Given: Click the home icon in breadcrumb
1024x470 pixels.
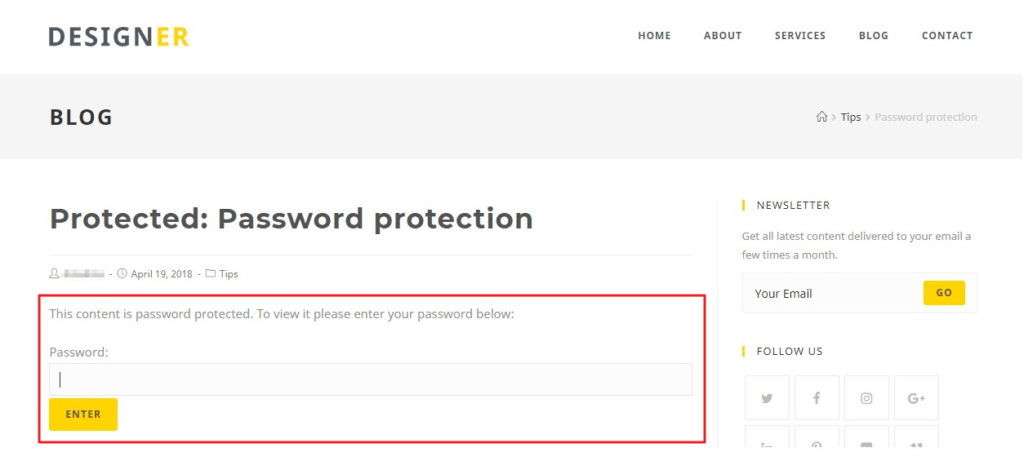Looking at the screenshot, I should coord(822,117).
